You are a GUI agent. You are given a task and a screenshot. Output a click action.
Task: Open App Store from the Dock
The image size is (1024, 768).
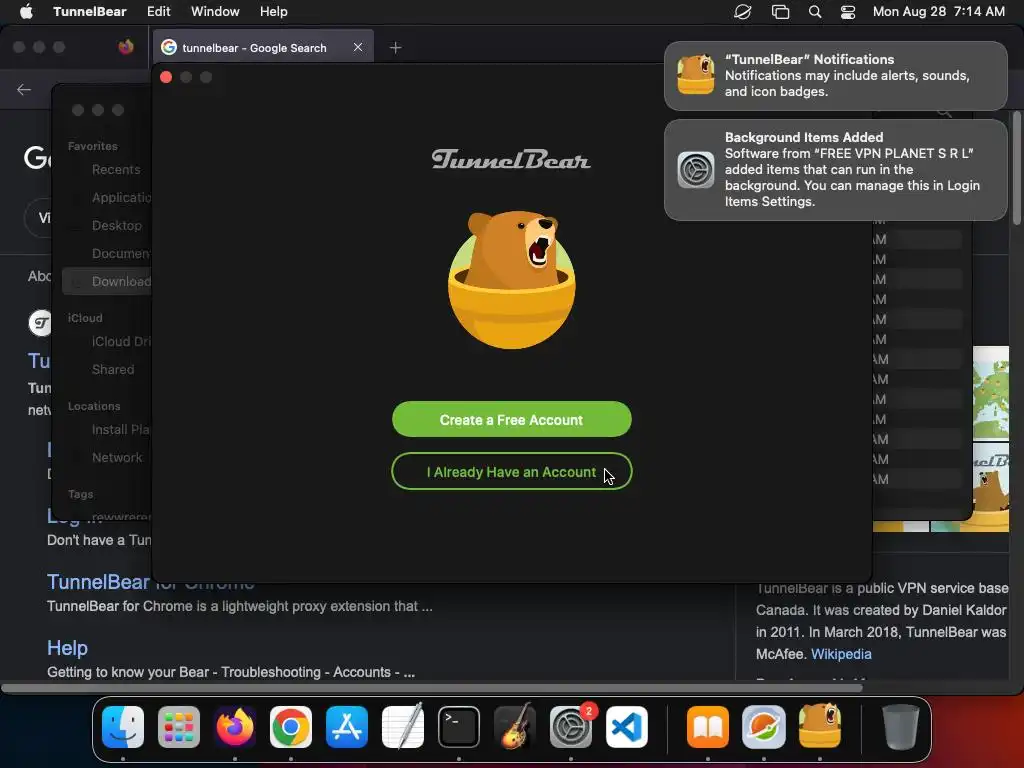347,727
